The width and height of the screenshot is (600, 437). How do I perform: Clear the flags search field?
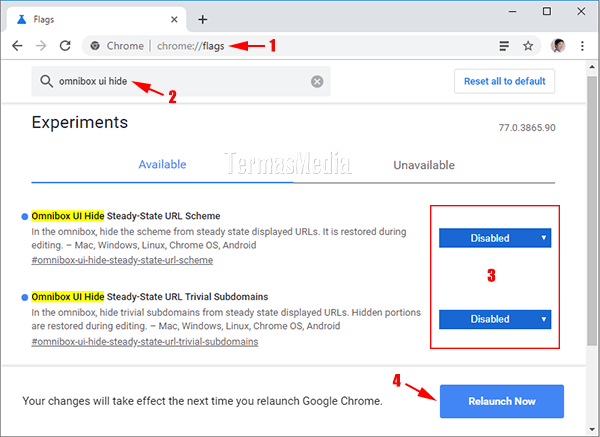click(x=317, y=82)
